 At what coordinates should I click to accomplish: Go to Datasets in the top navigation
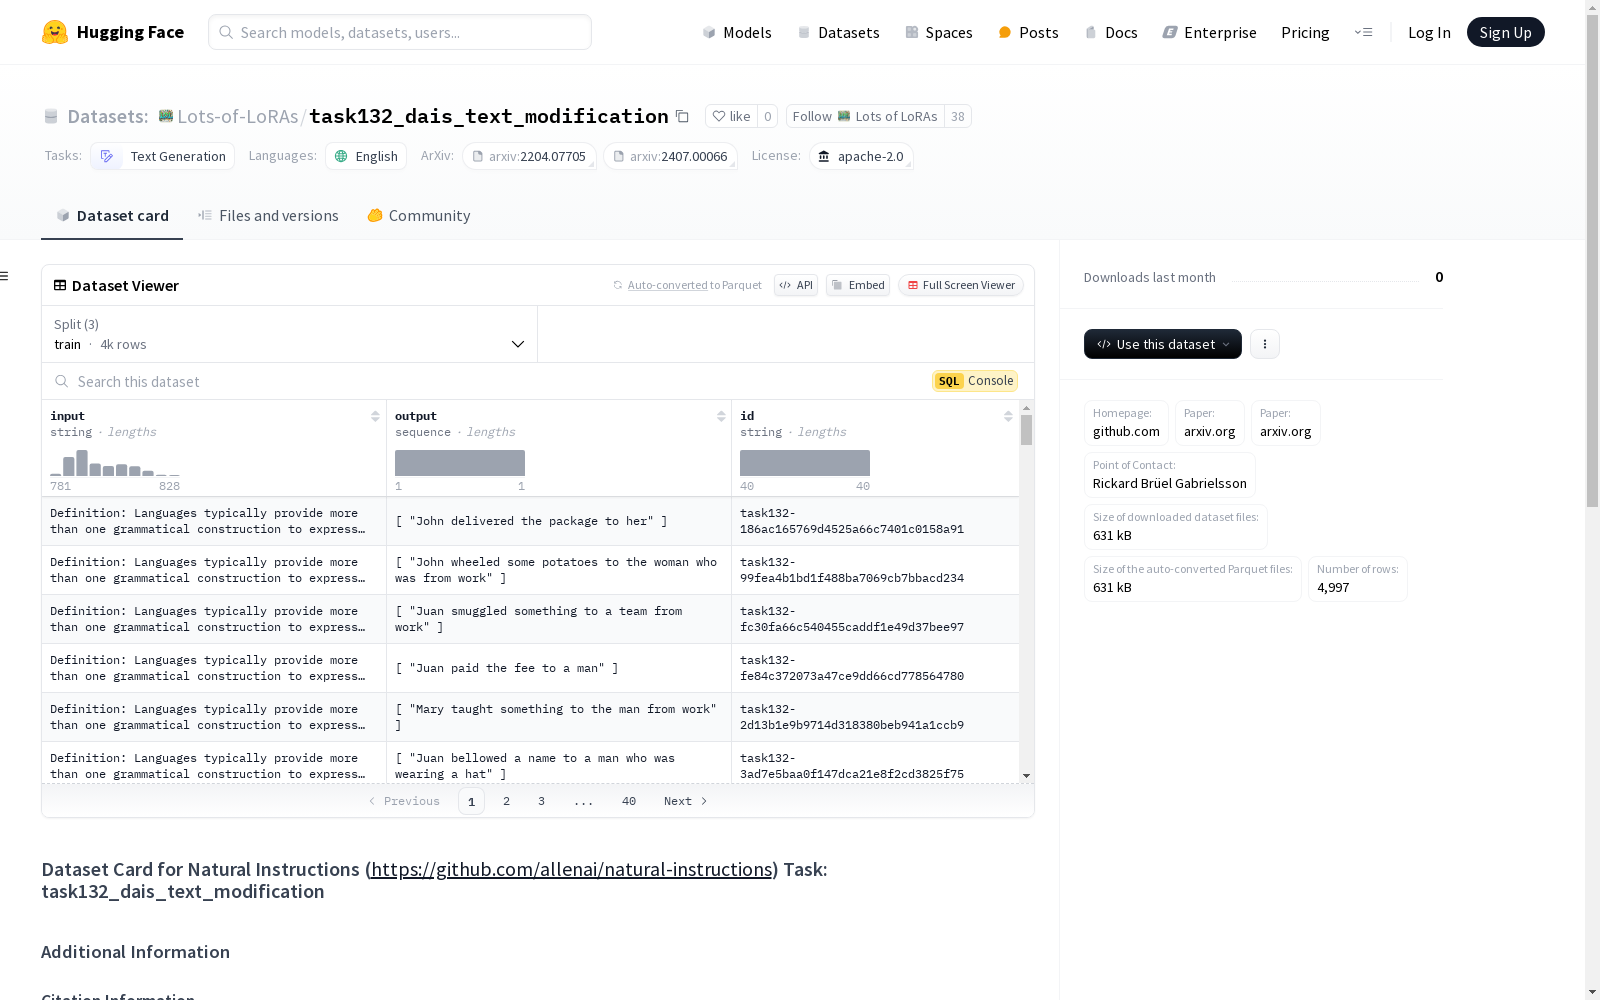coord(838,32)
